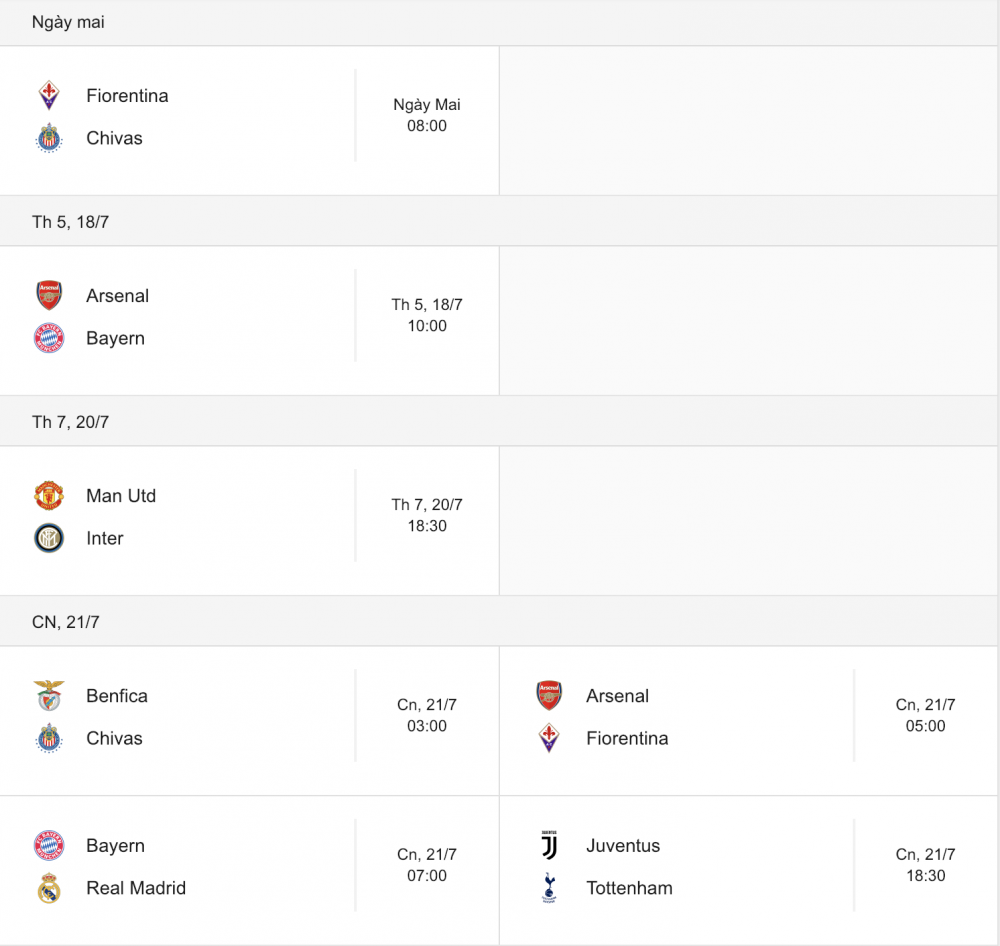Image resolution: width=1000 pixels, height=946 pixels.
Task: Select the "CN, 21/7" date header
Action: coord(66,622)
